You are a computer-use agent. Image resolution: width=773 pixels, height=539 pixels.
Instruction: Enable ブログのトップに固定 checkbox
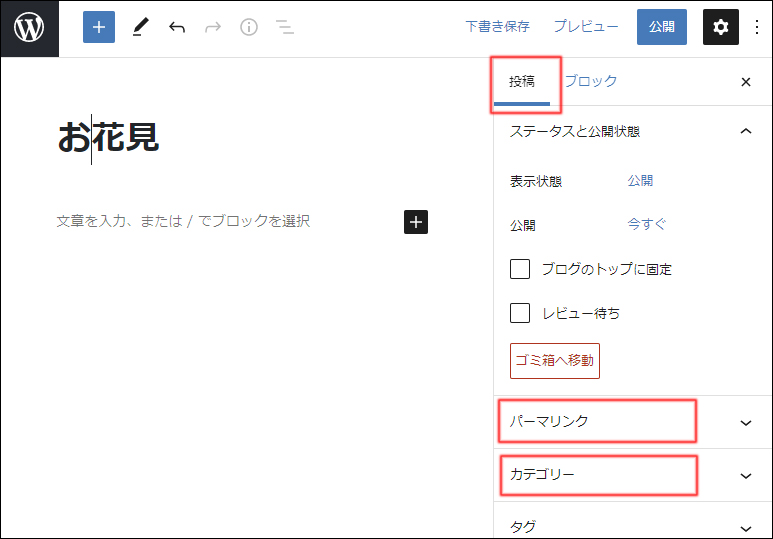pyautogui.click(x=520, y=269)
